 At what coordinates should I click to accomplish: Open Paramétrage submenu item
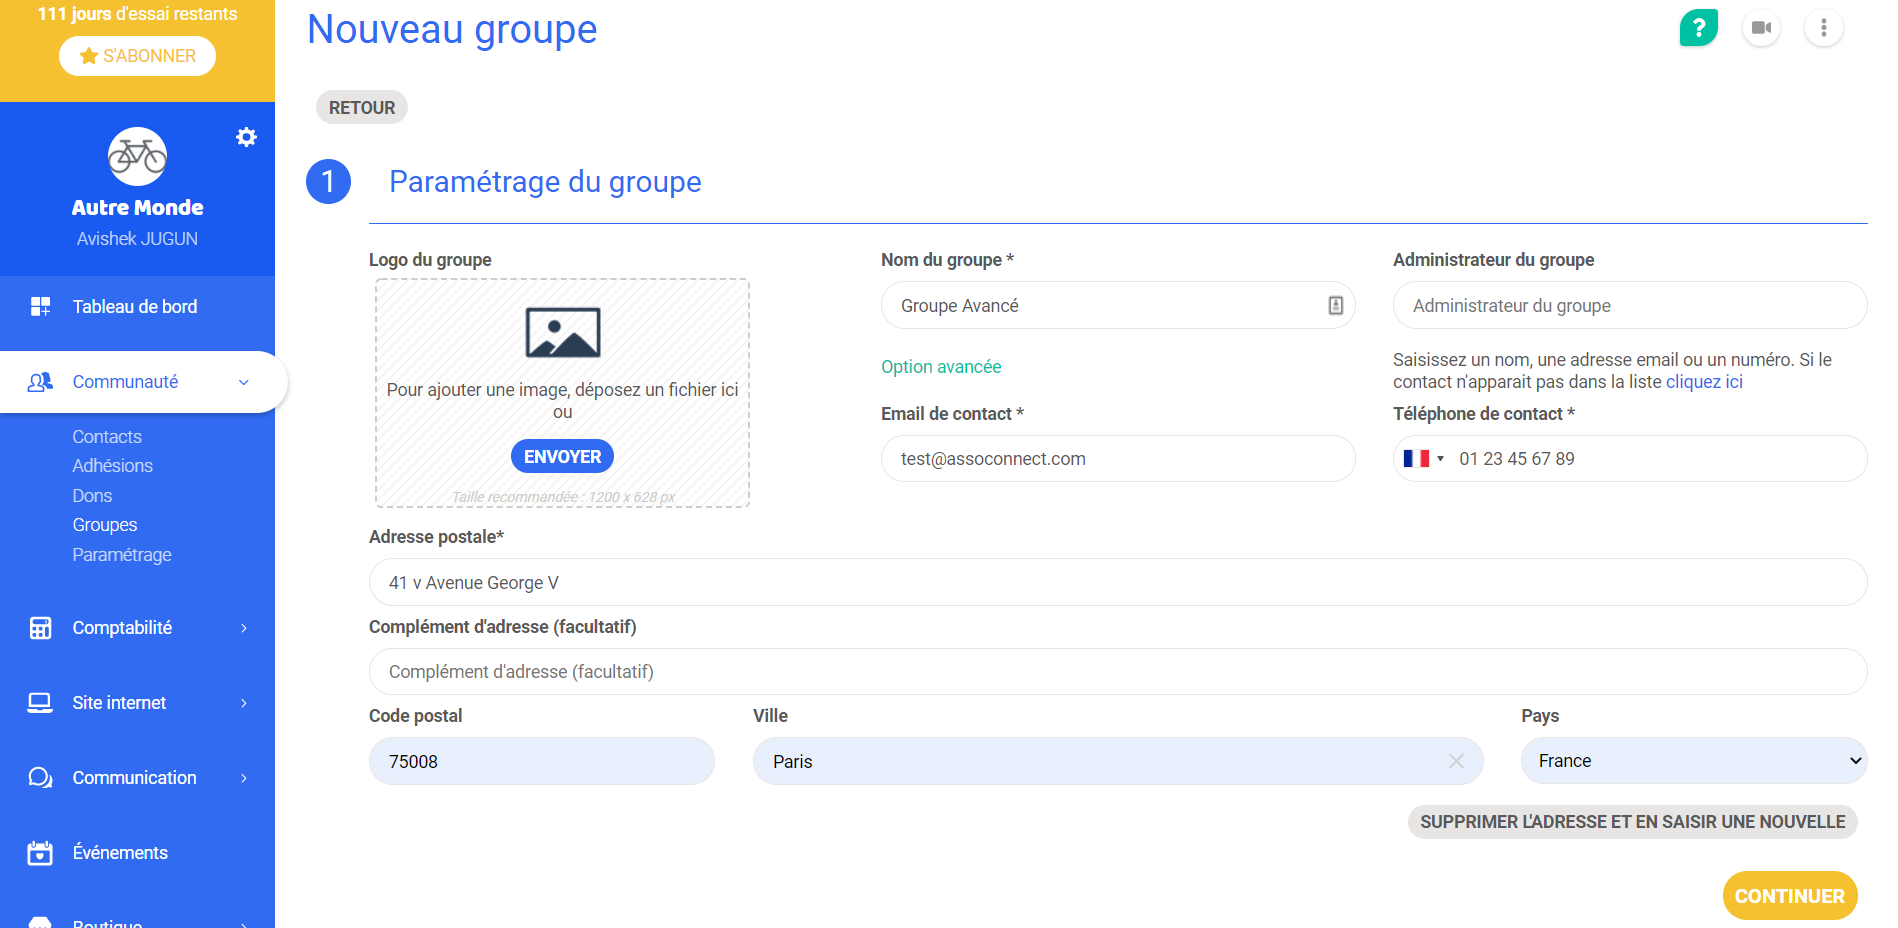[122, 555]
